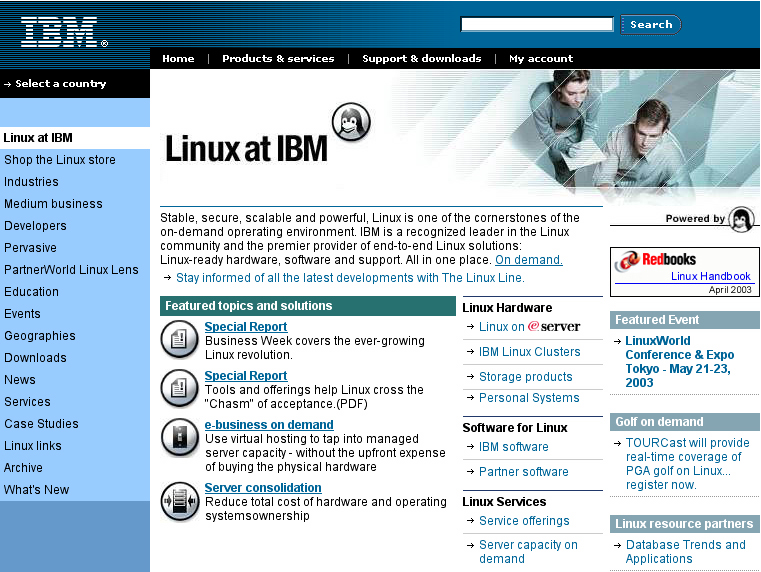
Task: Open PartnerWorld Linux Lens in sidebar
Action: point(71,270)
